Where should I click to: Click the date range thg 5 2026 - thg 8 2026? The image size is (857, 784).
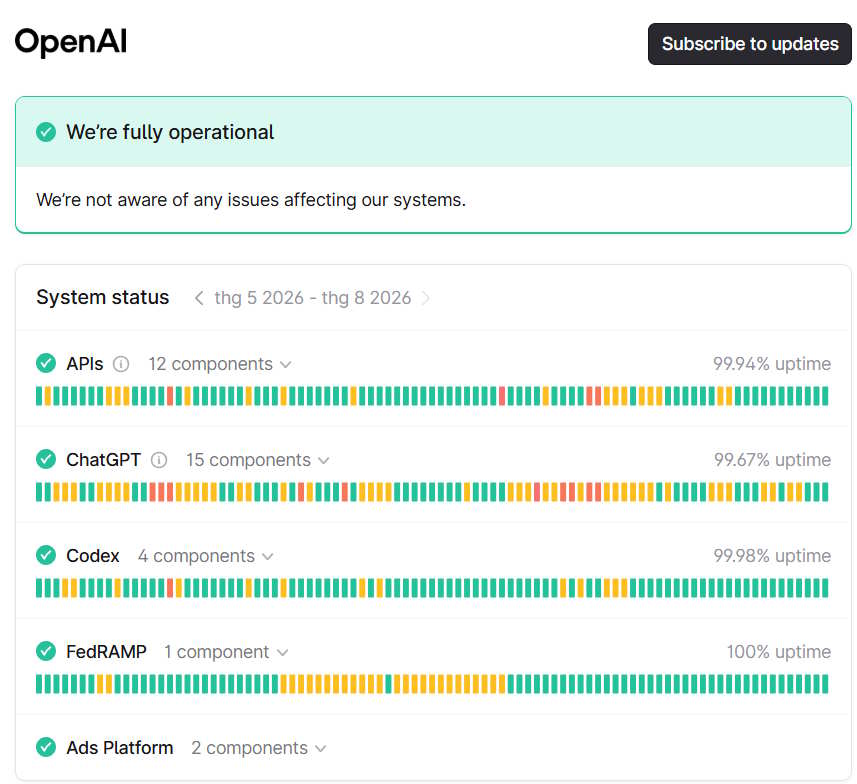point(312,298)
